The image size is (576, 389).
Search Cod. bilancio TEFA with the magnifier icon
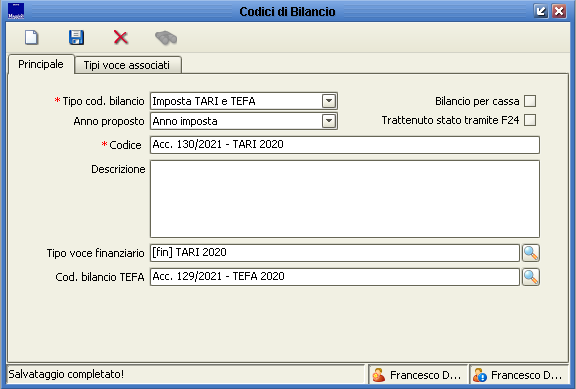click(531, 277)
